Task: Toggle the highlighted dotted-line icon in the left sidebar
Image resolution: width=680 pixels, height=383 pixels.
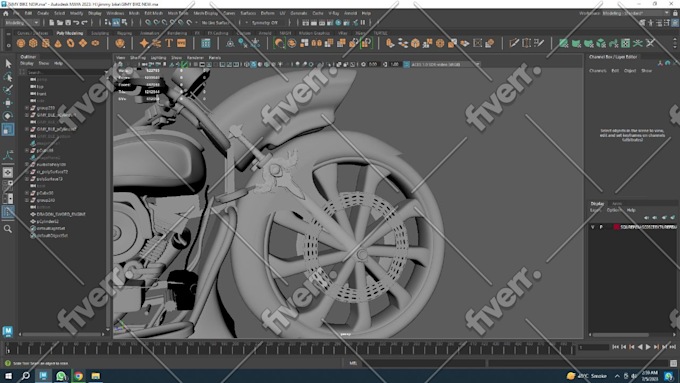Action: (8, 212)
